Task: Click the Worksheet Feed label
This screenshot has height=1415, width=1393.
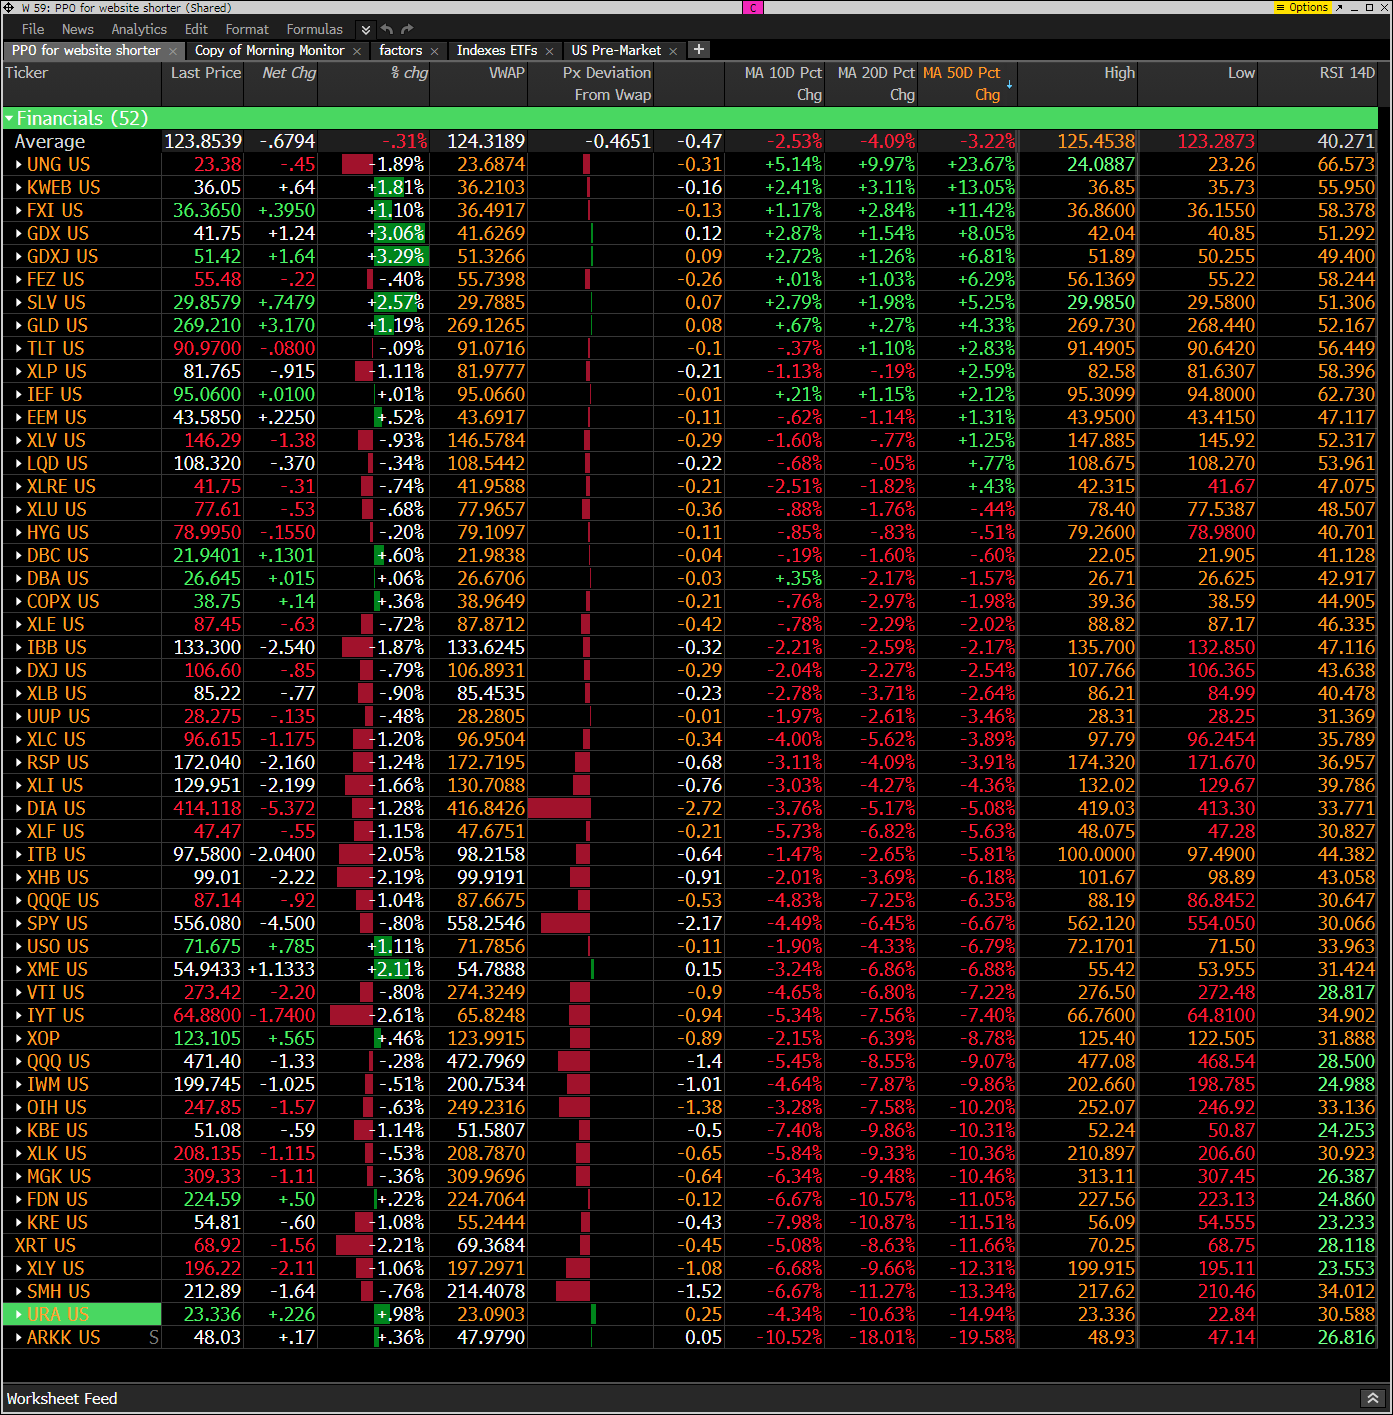Action: 62,1398
